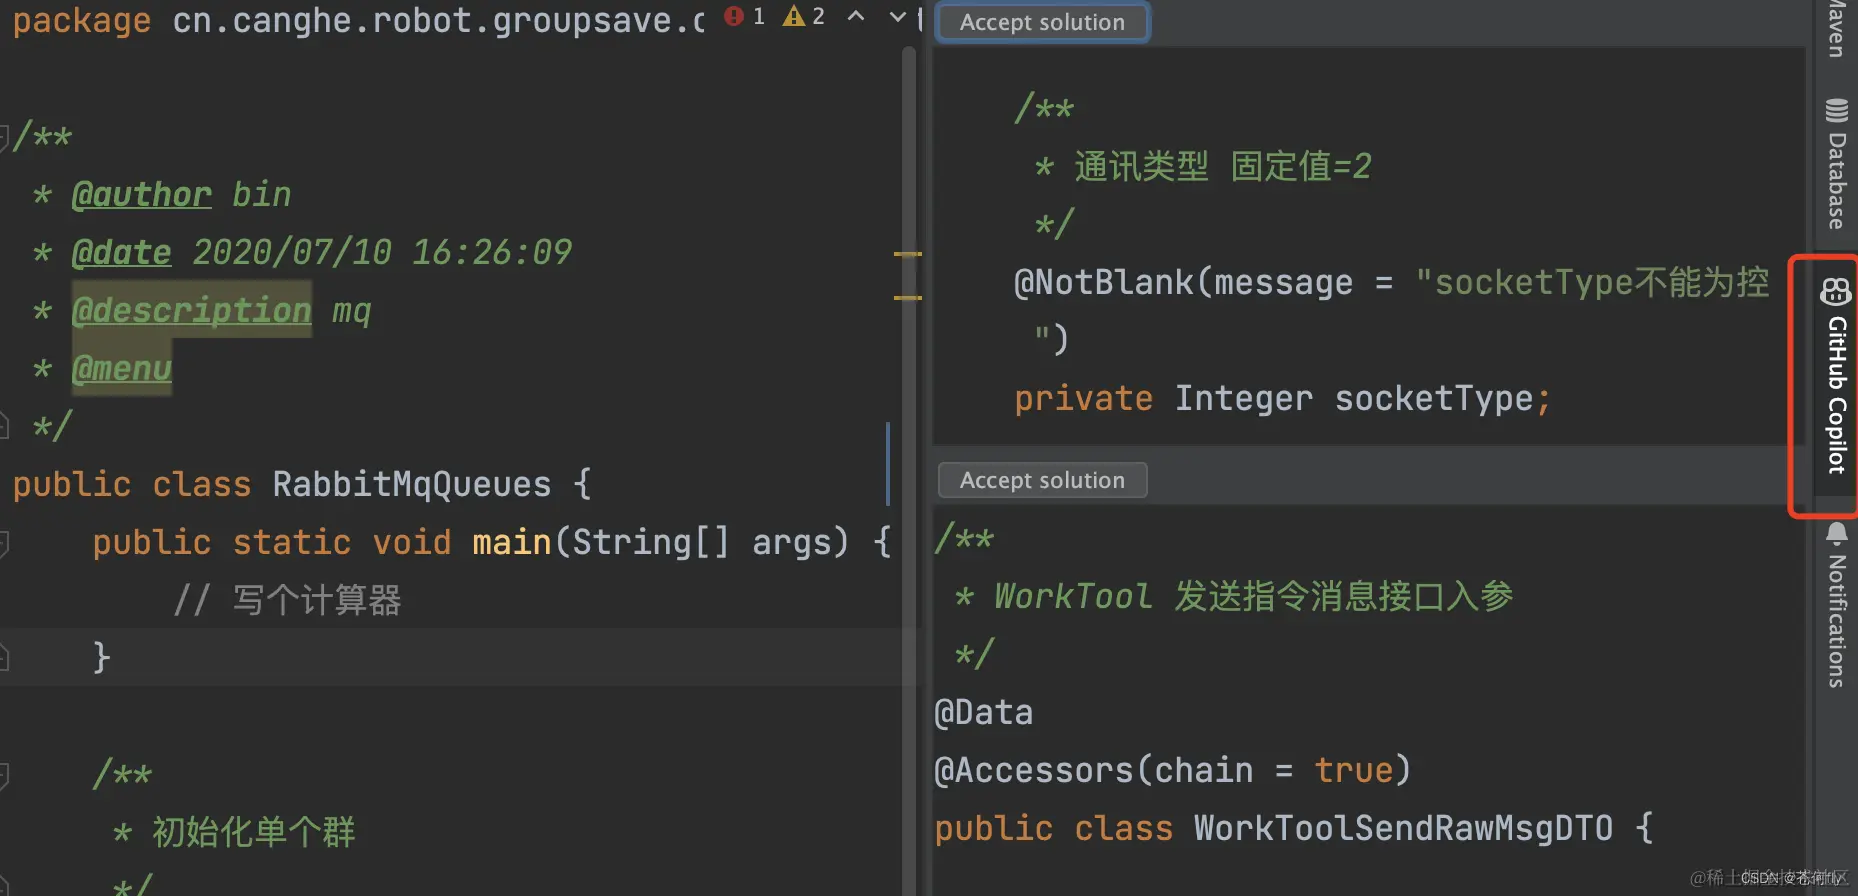Click the second Accept solution button
This screenshot has width=1858, height=896.
(1042, 480)
